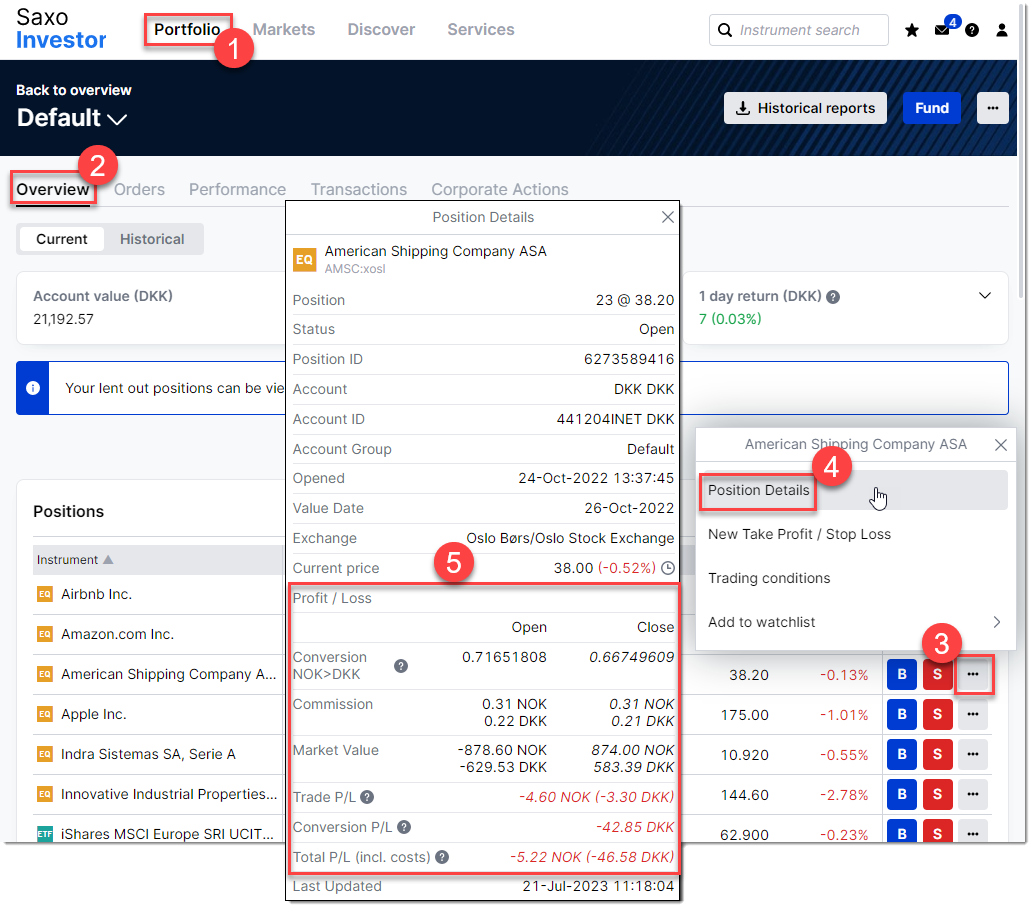Click the instrument search magnifier icon

(x=725, y=30)
